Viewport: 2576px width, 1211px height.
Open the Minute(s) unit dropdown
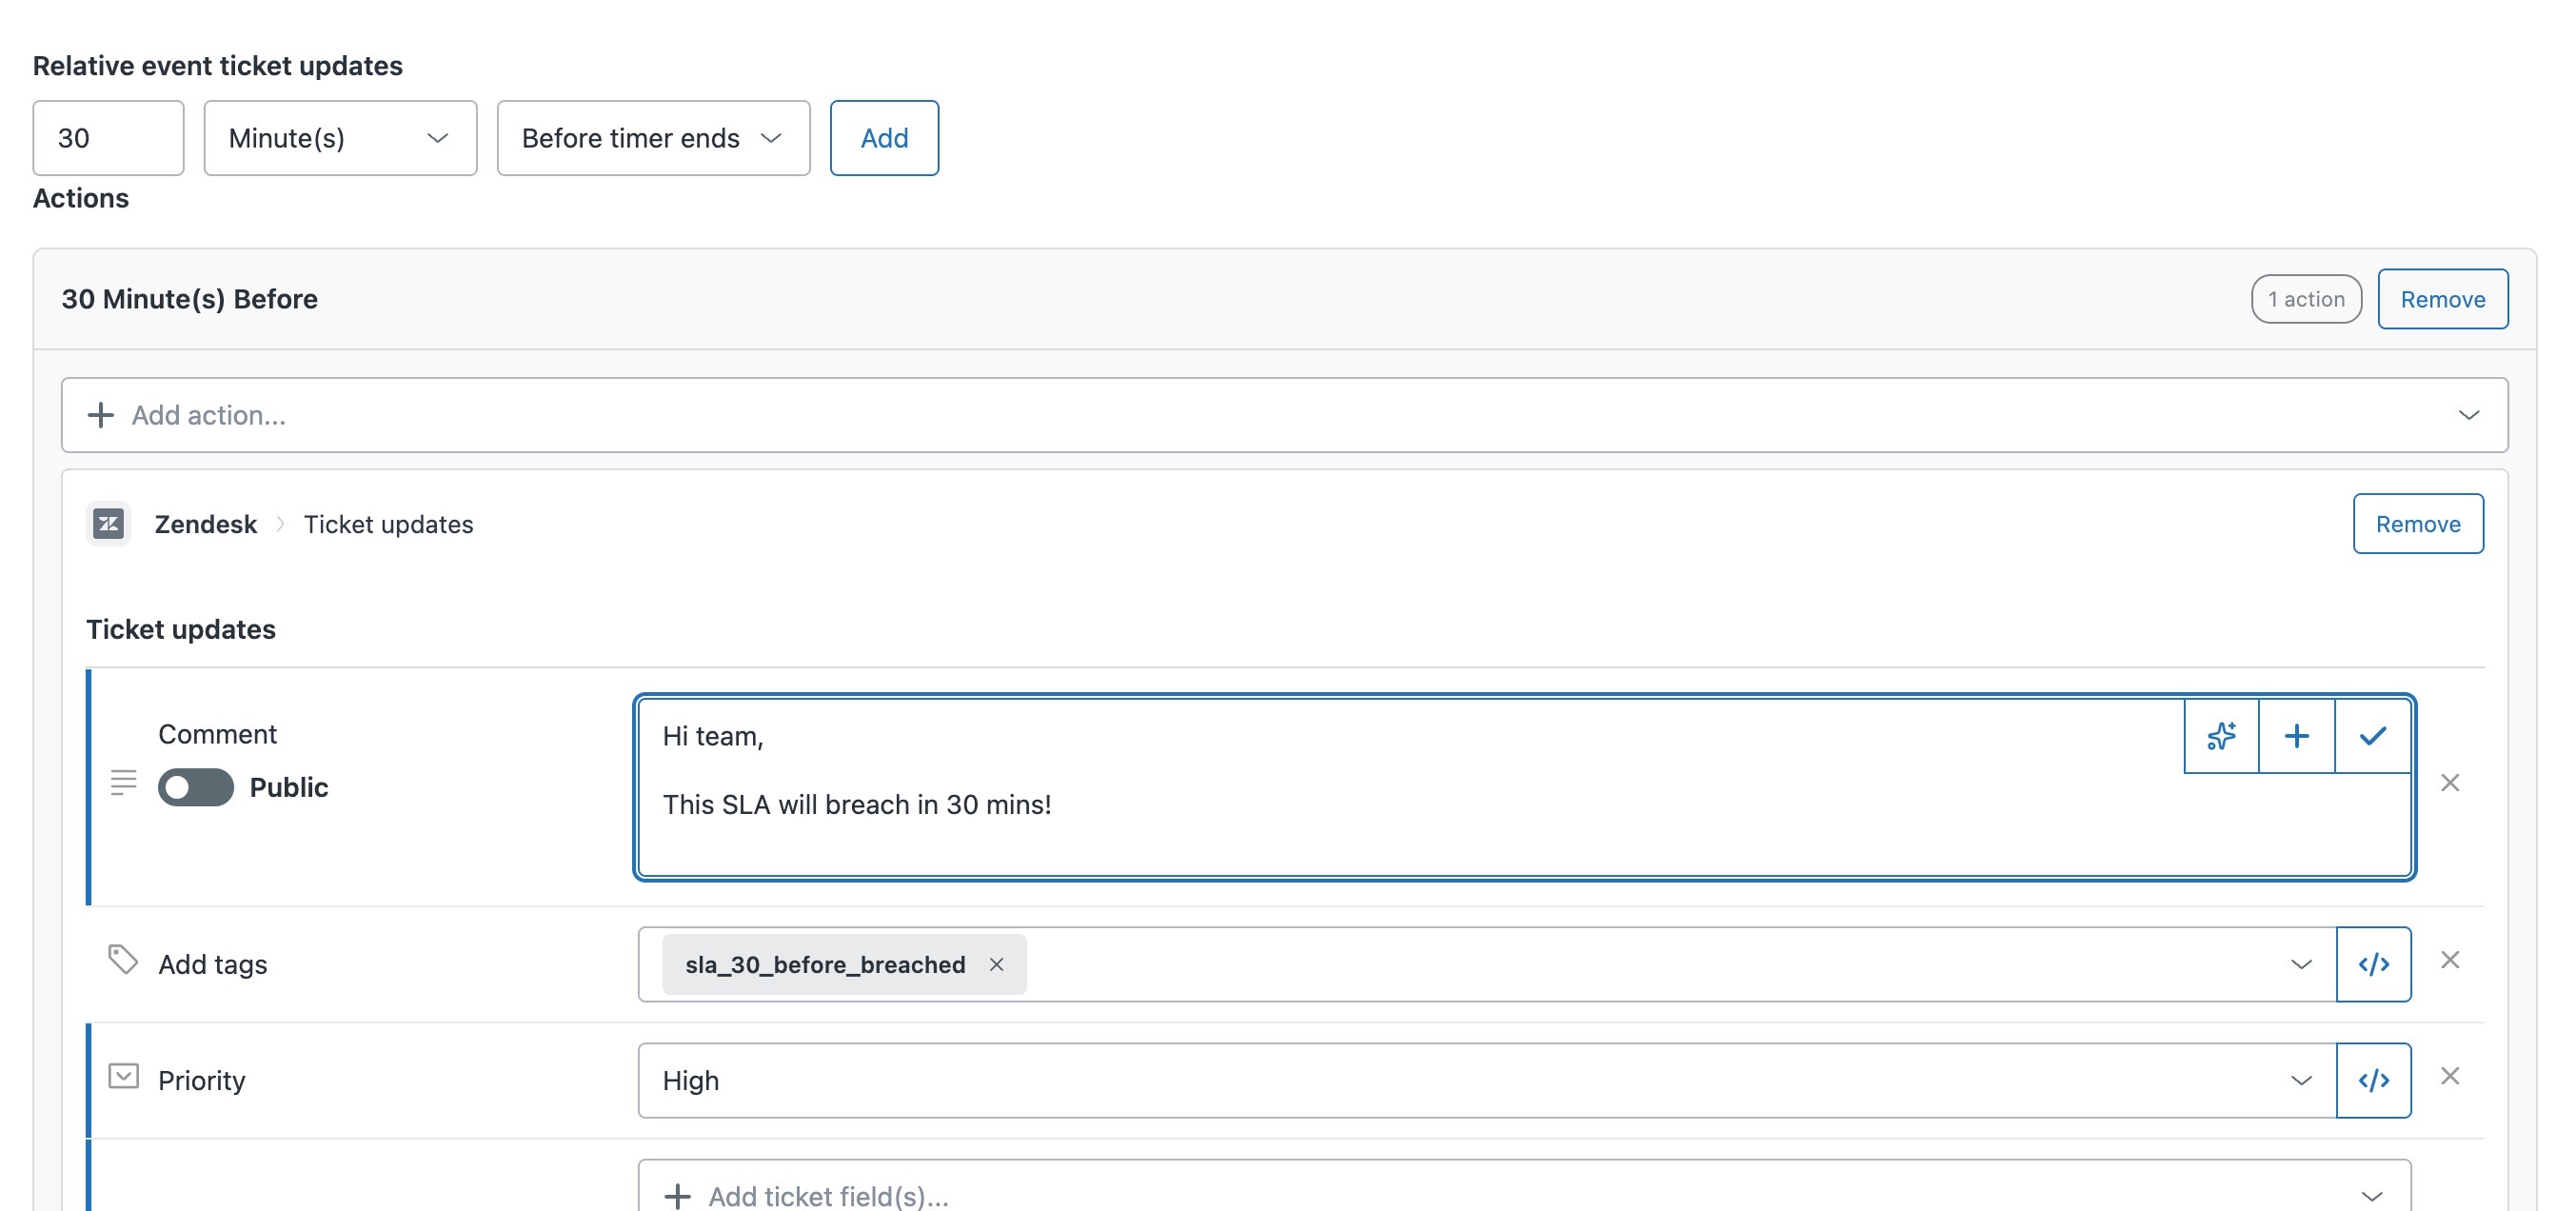[340, 138]
